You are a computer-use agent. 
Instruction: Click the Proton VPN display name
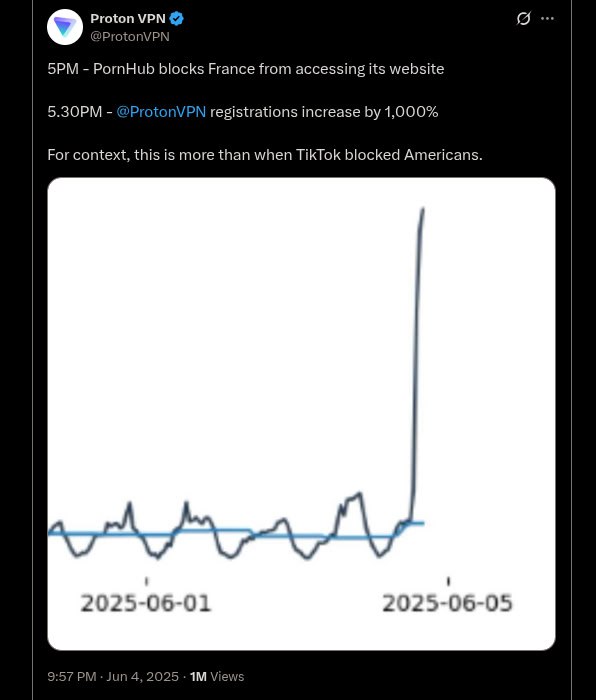[128, 19]
